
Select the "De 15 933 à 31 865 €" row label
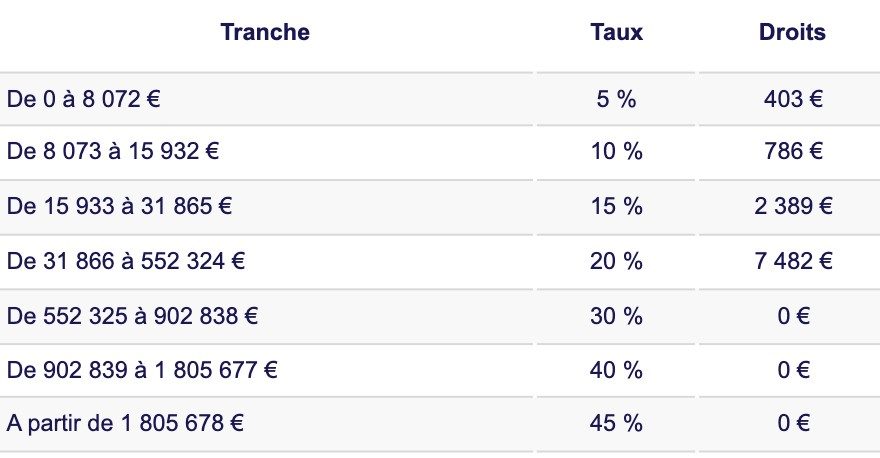119,207
